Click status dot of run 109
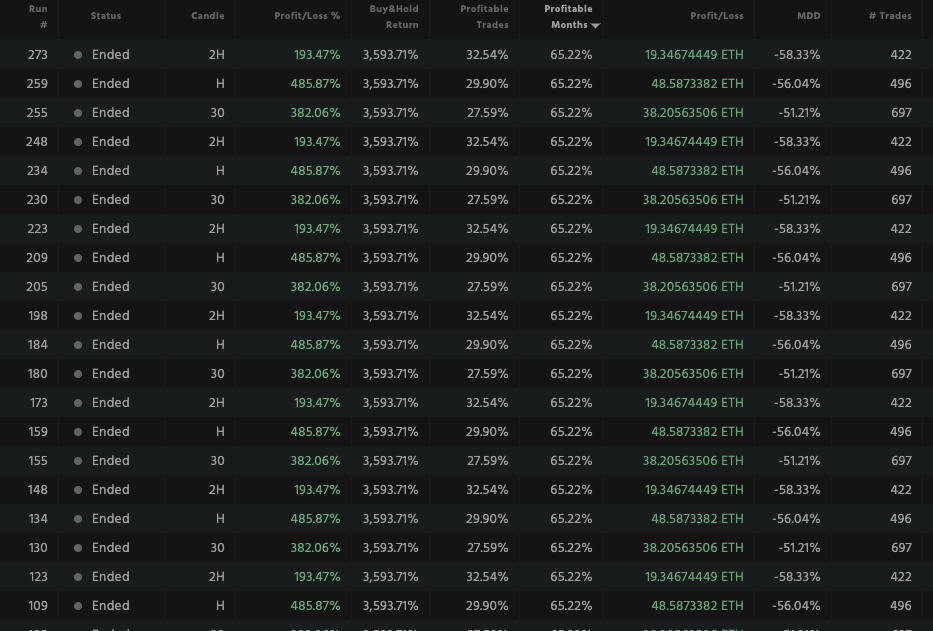The width and height of the screenshot is (933, 631). (x=78, y=606)
